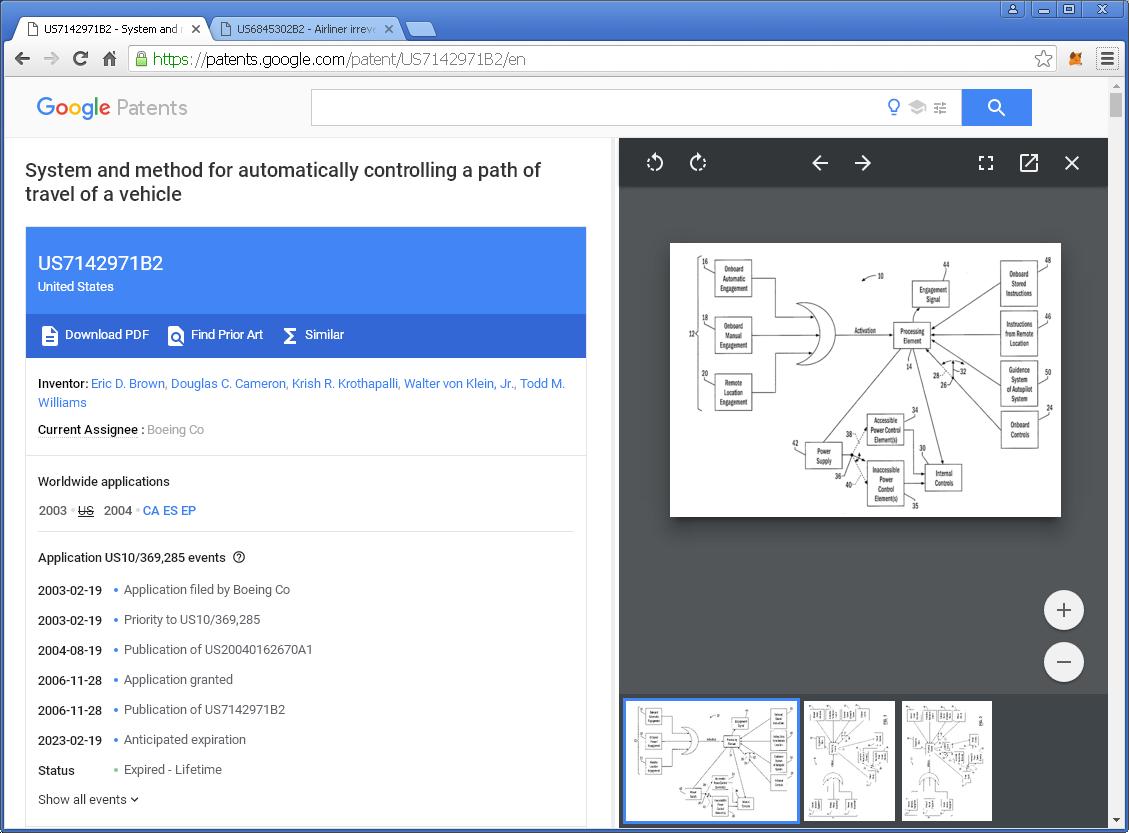Click the browser forward button
The height and width of the screenshot is (833, 1129).
pos(51,59)
